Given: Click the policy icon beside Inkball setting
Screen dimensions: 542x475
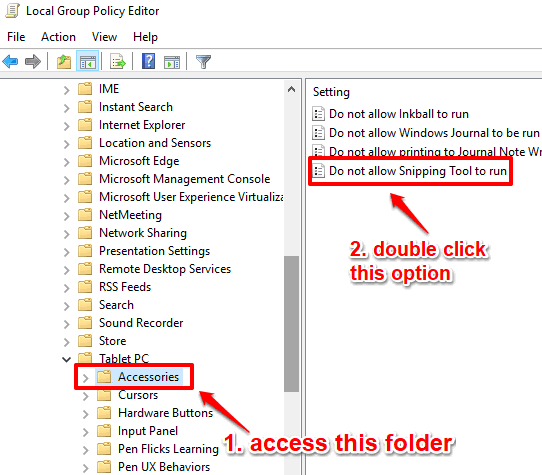Looking at the screenshot, I should tap(318, 114).
